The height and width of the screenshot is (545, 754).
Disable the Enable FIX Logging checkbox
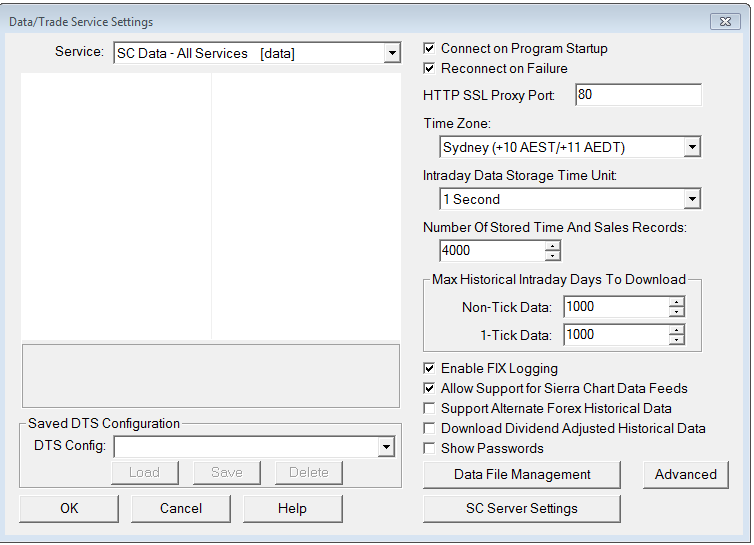[429, 368]
